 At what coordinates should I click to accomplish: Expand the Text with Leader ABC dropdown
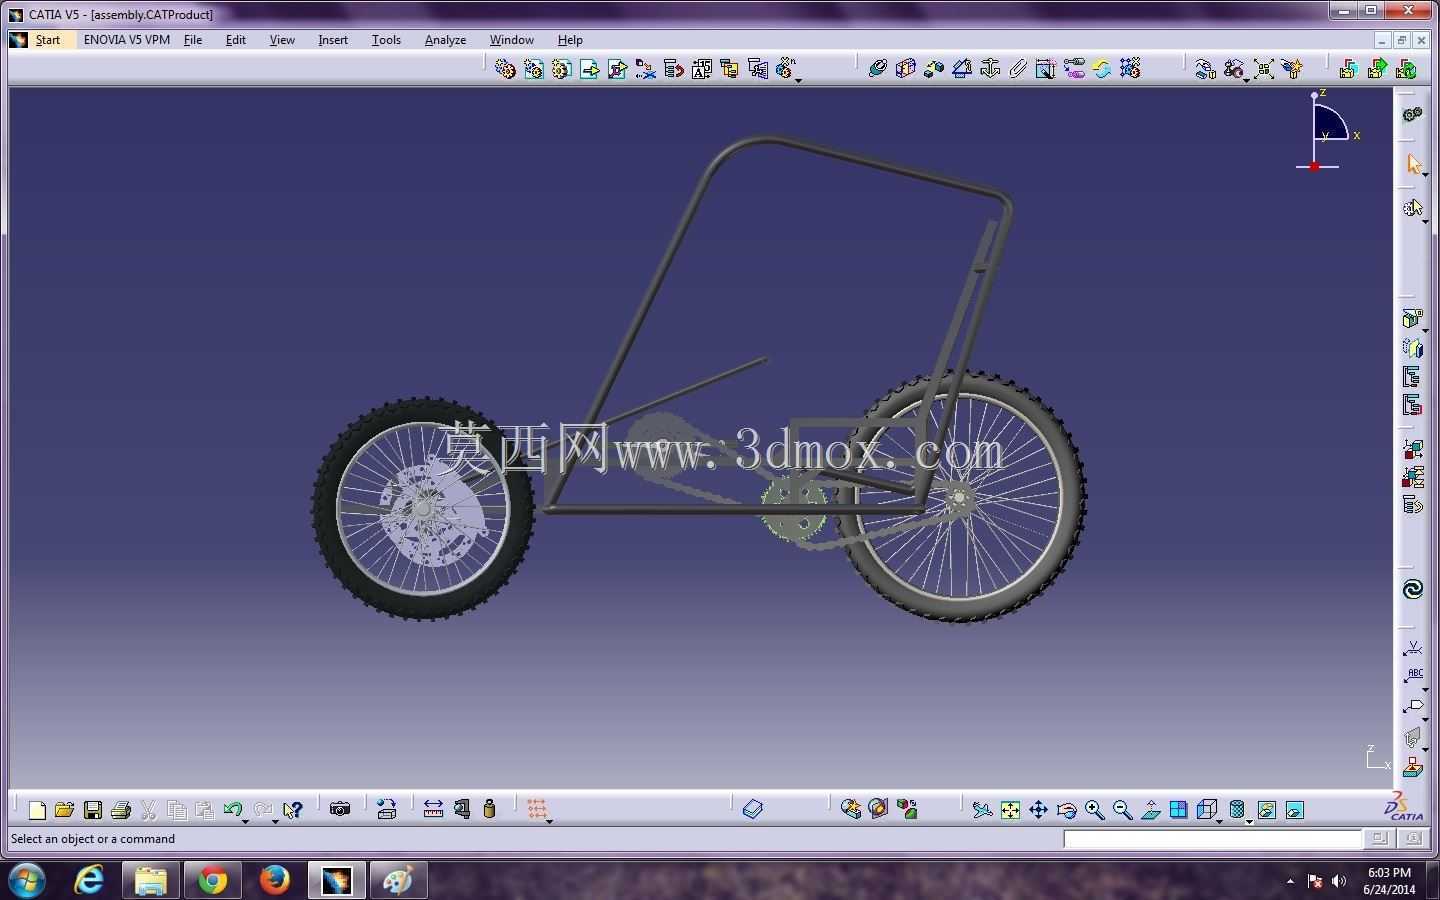pos(1424,689)
